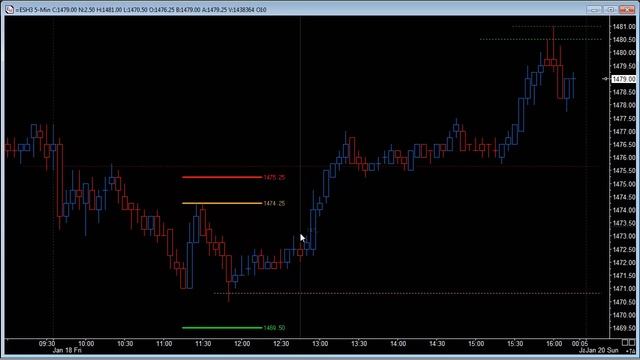640x360 pixels.
Task: Open the chart window icon menu in title bar
Action: click(9, 9)
